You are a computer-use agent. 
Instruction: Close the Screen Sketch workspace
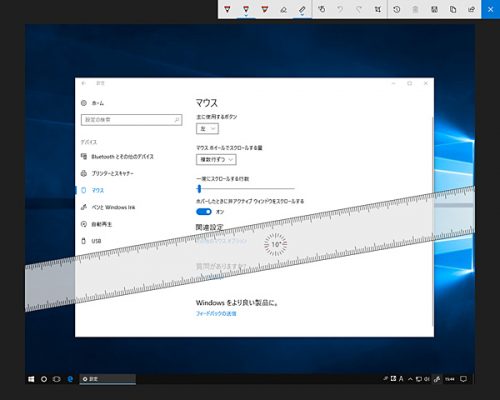(x=491, y=9)
